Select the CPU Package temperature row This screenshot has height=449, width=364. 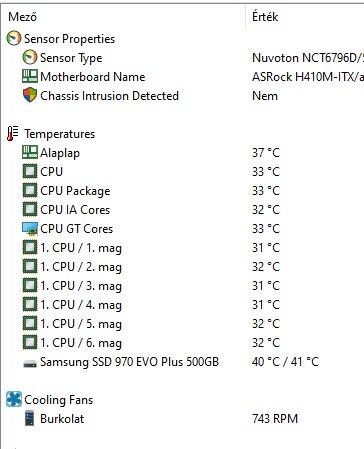[182, 191]
